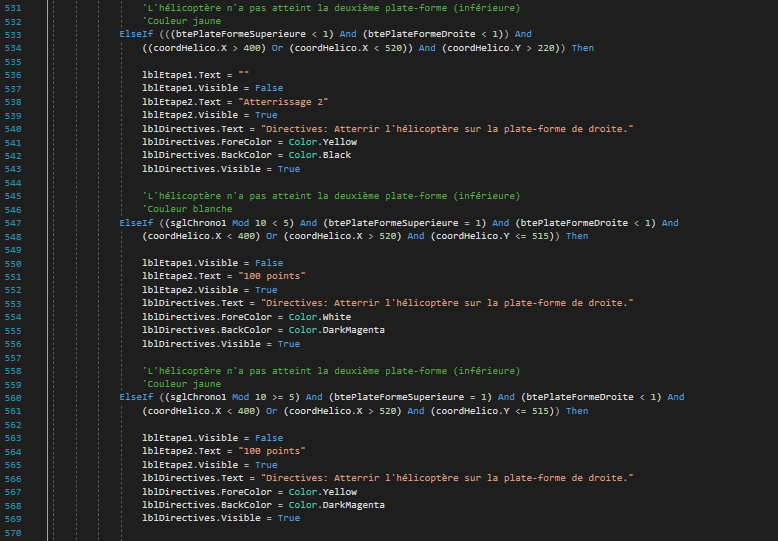Click Color.Yellow on line 541

coord(323,142)
